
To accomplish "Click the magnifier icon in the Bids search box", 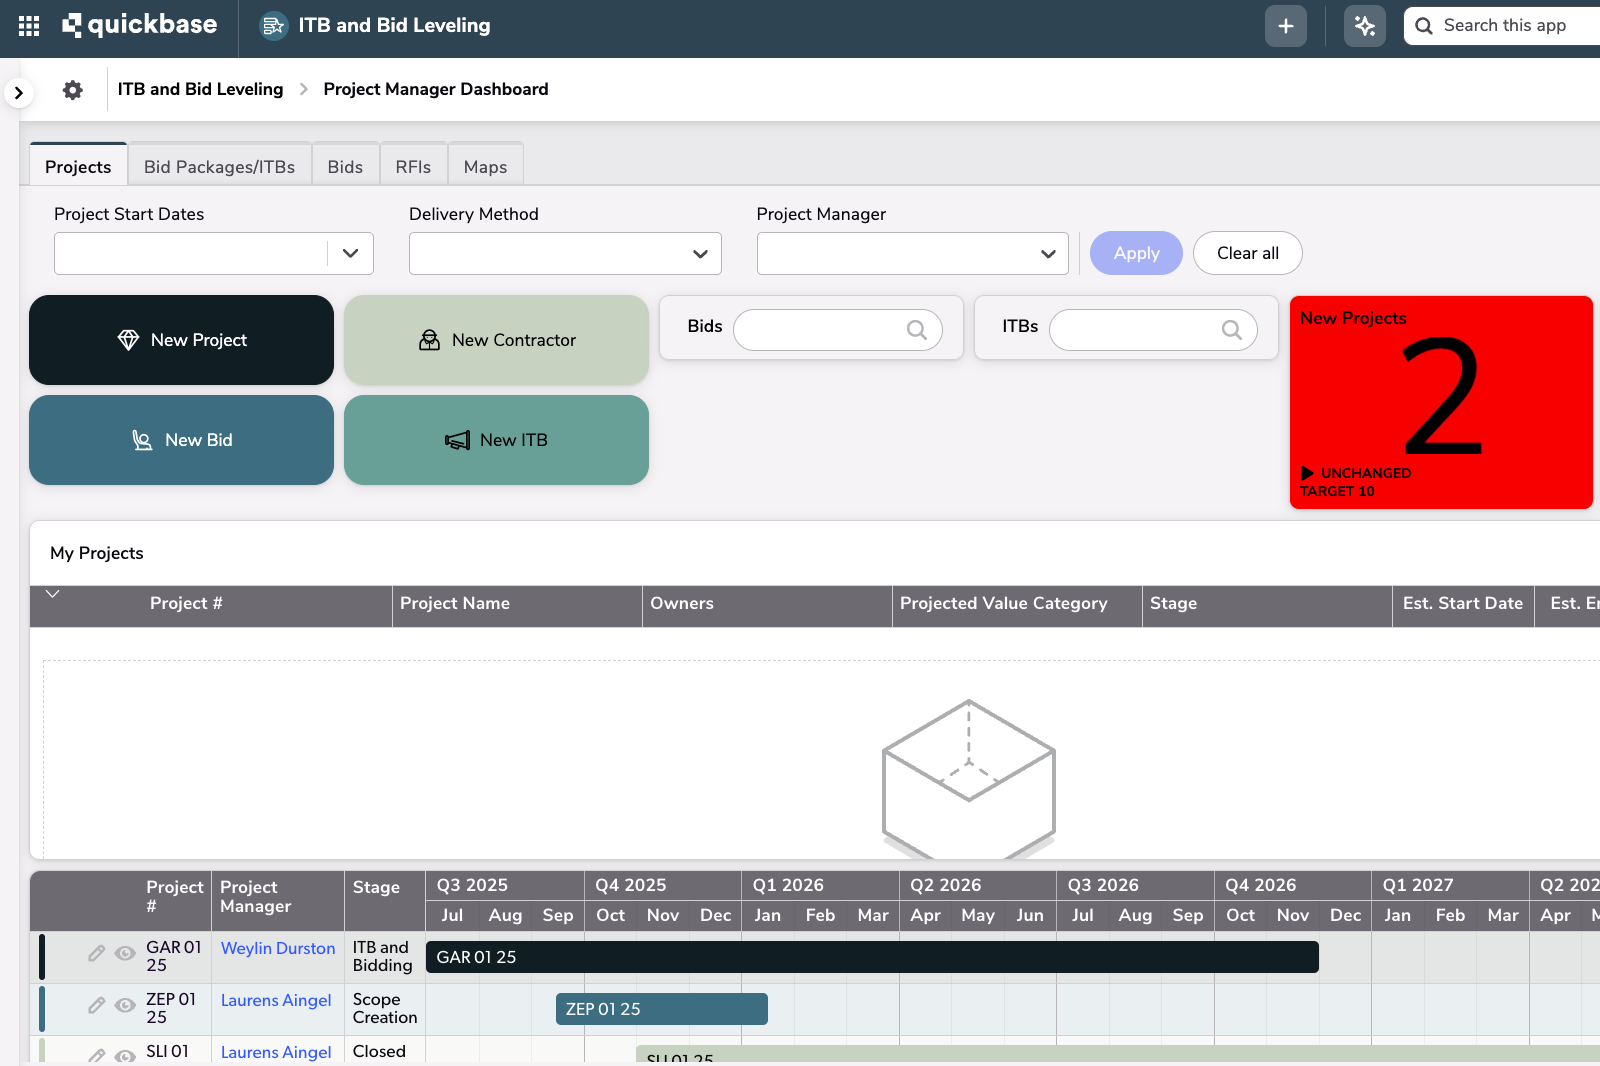I will (916, 329).
